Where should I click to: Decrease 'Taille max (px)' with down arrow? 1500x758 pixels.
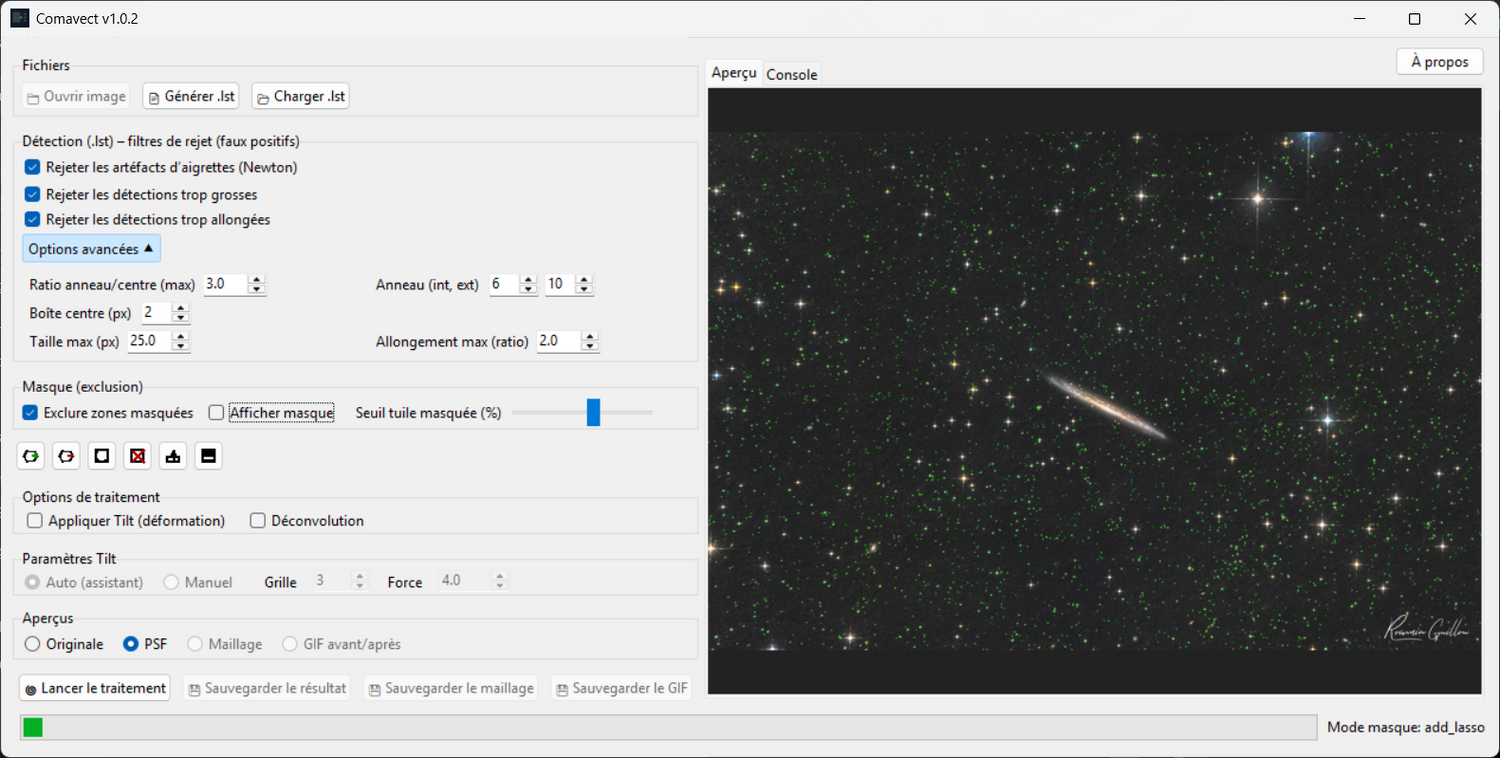[x=180, y=346]
